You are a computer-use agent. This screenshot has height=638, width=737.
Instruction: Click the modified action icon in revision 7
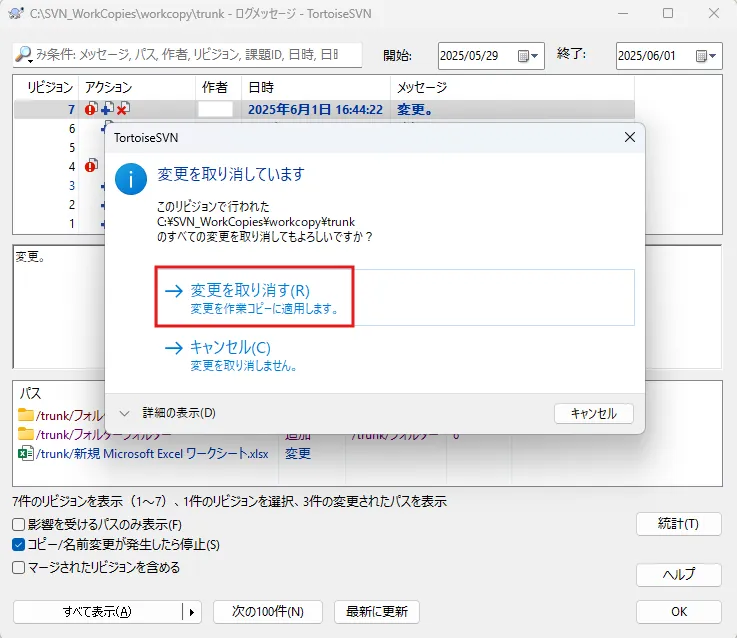[x=91, y=109]
